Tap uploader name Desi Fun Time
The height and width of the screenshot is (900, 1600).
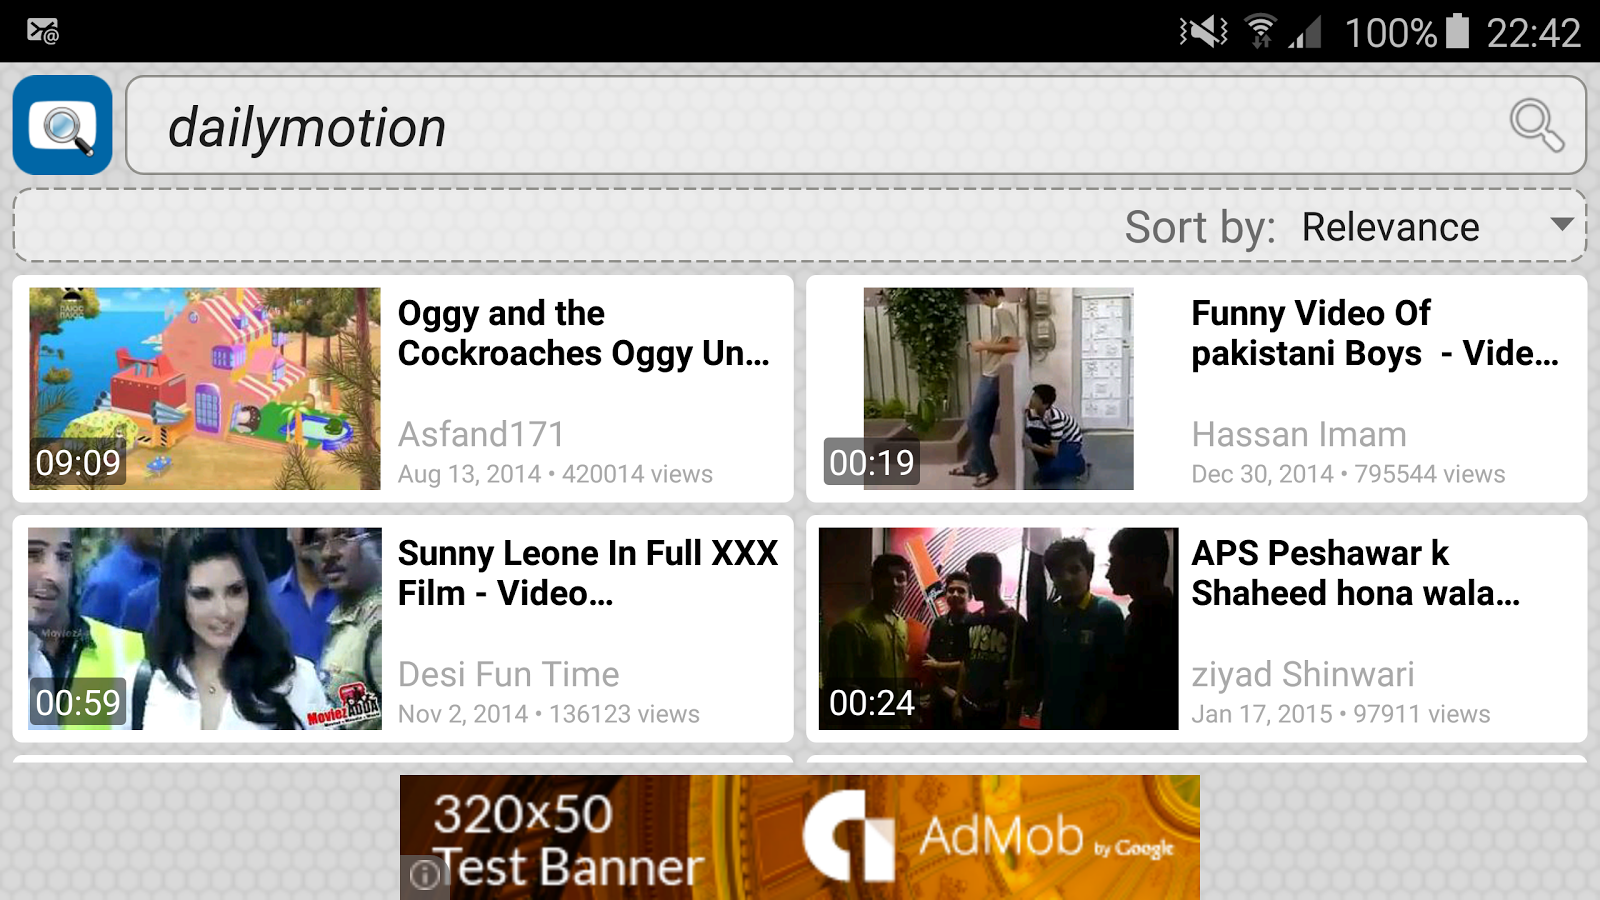pyautogui.click(x=509, y=674)
